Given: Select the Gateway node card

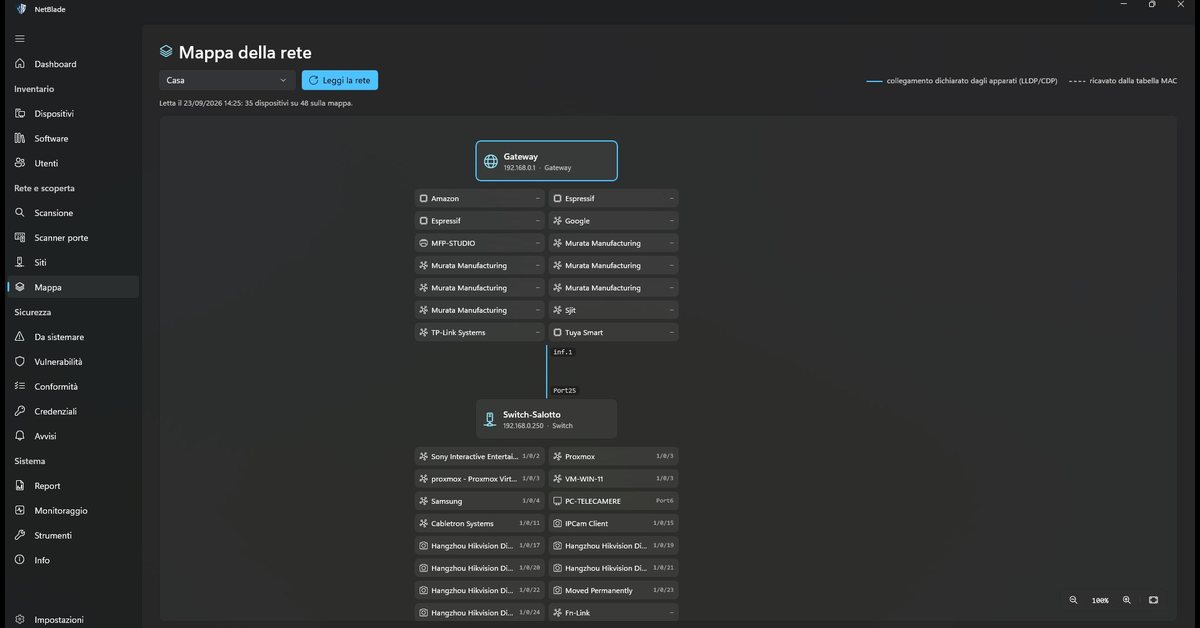Looking at the screenshot, I should (546, 161).
